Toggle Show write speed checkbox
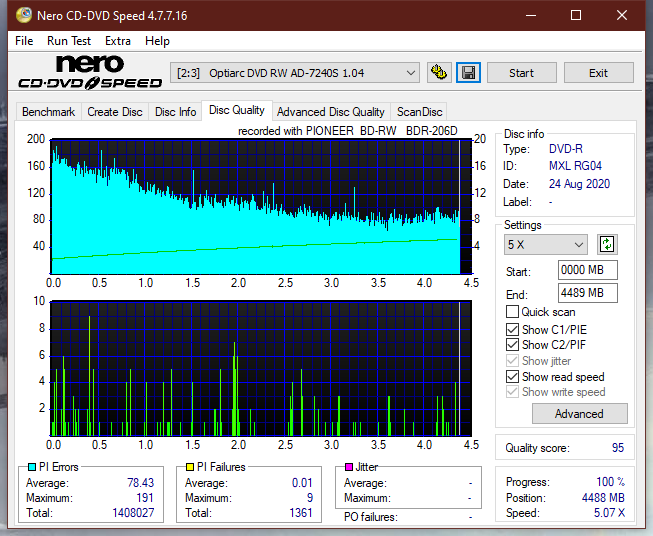653x536 pixels. 512,392
